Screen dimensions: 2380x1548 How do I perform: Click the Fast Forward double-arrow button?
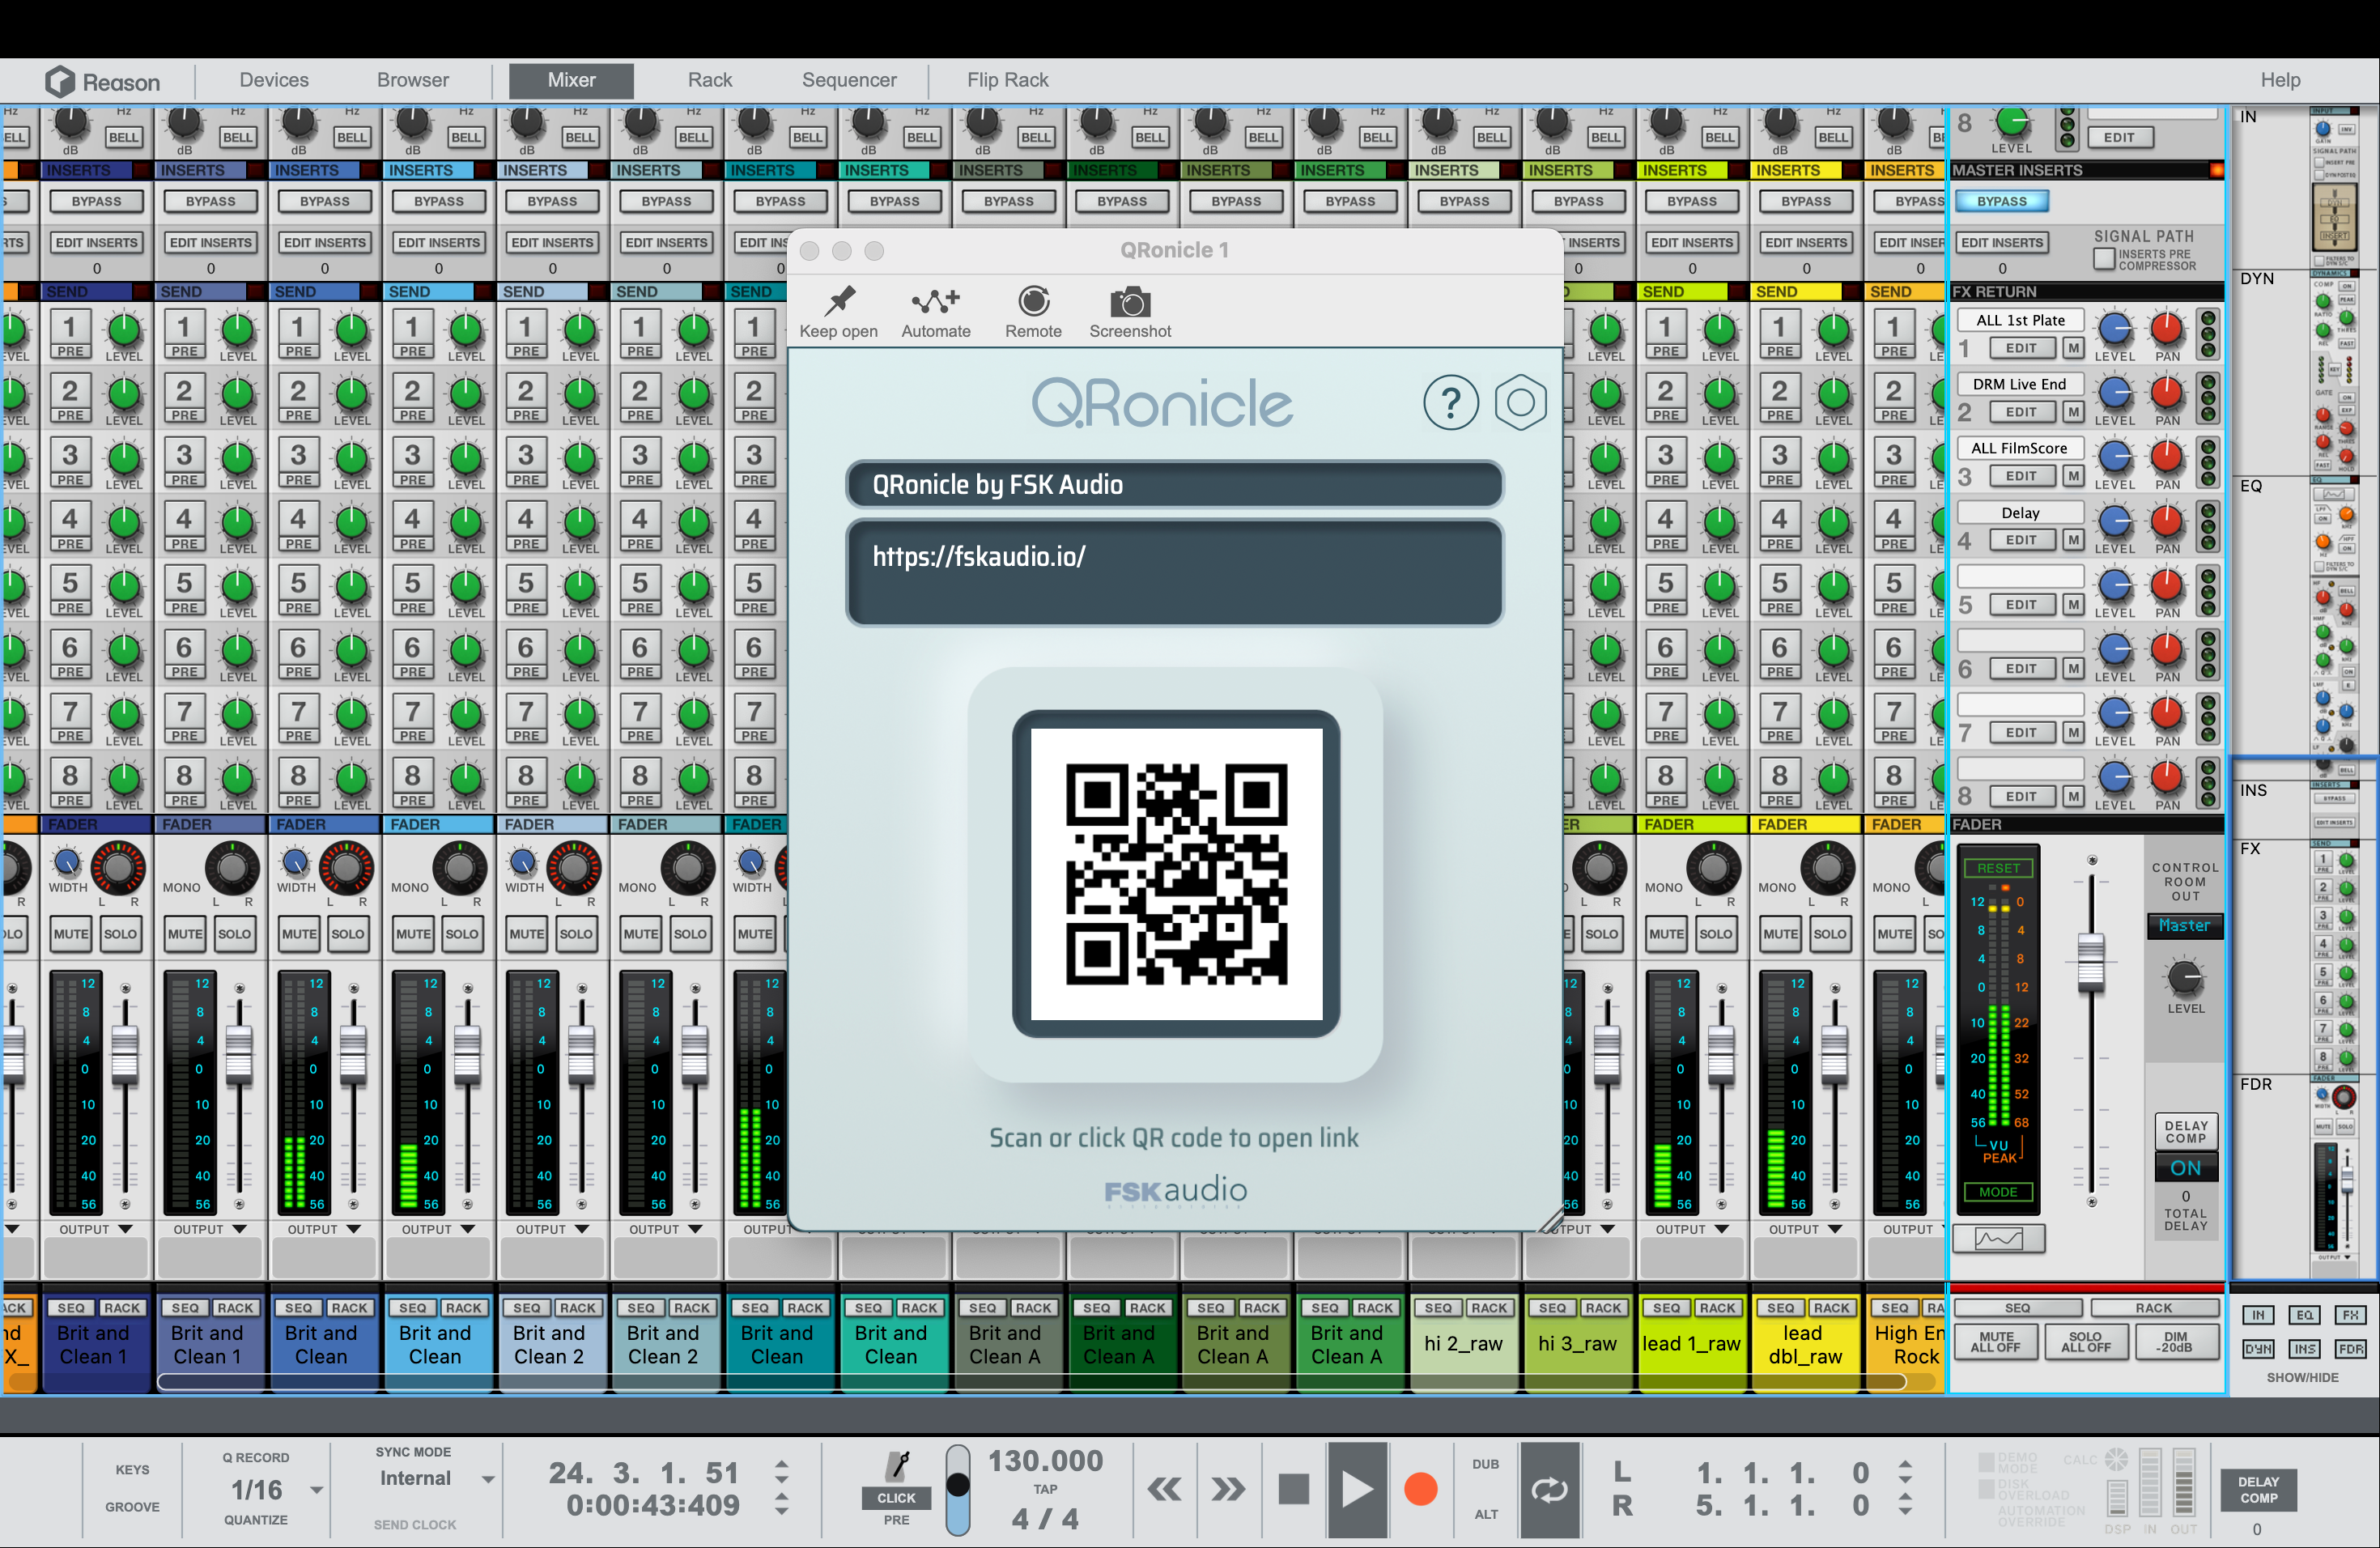tap(1228, 1489)
